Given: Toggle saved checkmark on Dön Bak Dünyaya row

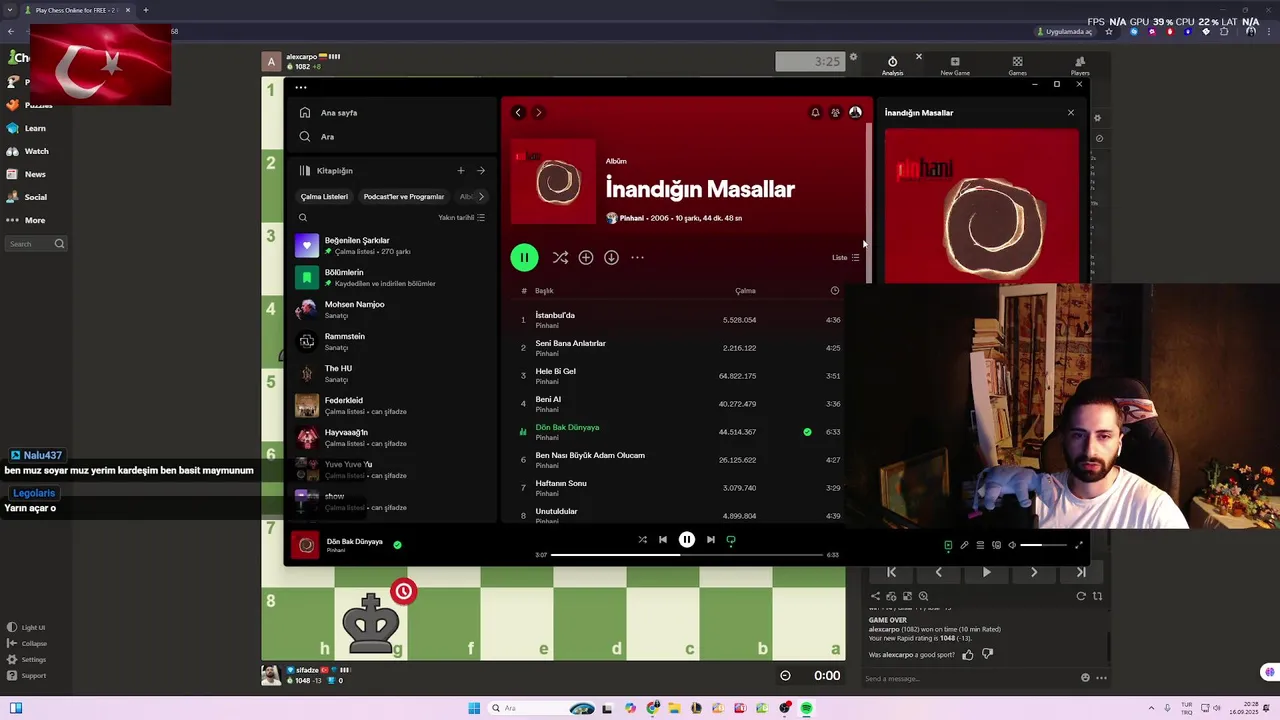Looking at the screenshot, I should point(807,432).
